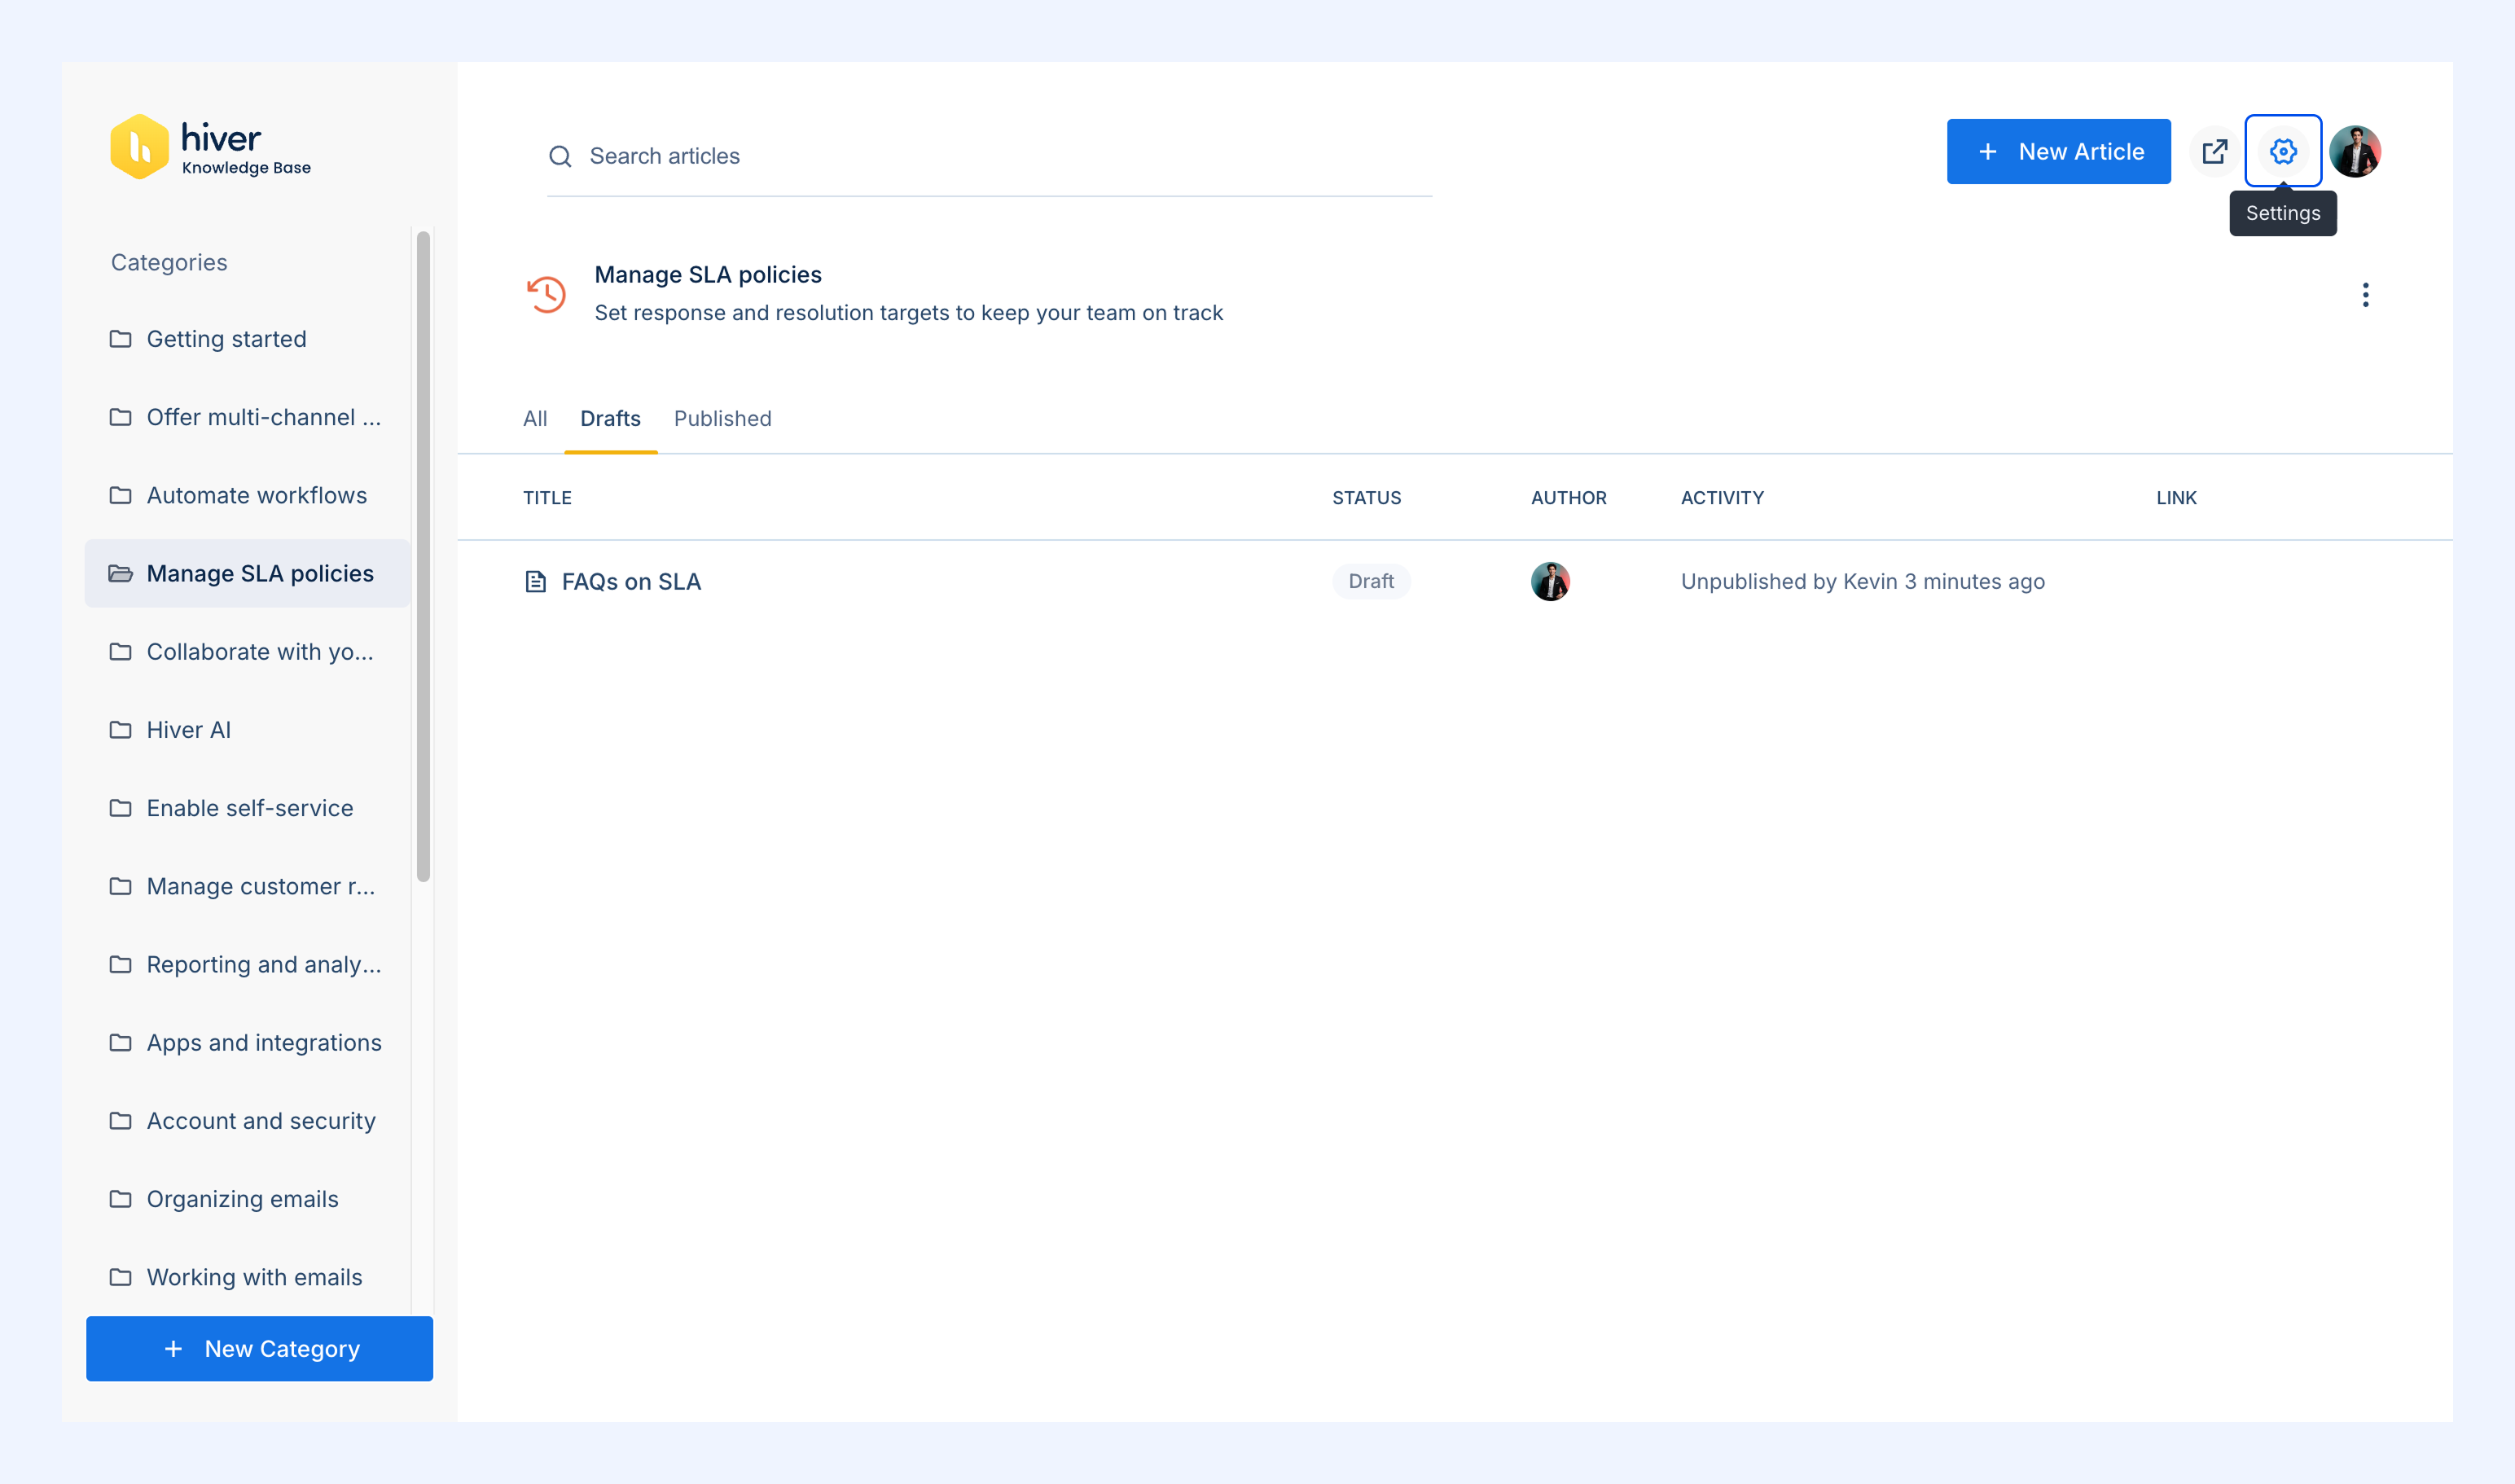Select Manage SLA policies in sidebar

click(x=247, y=573)
